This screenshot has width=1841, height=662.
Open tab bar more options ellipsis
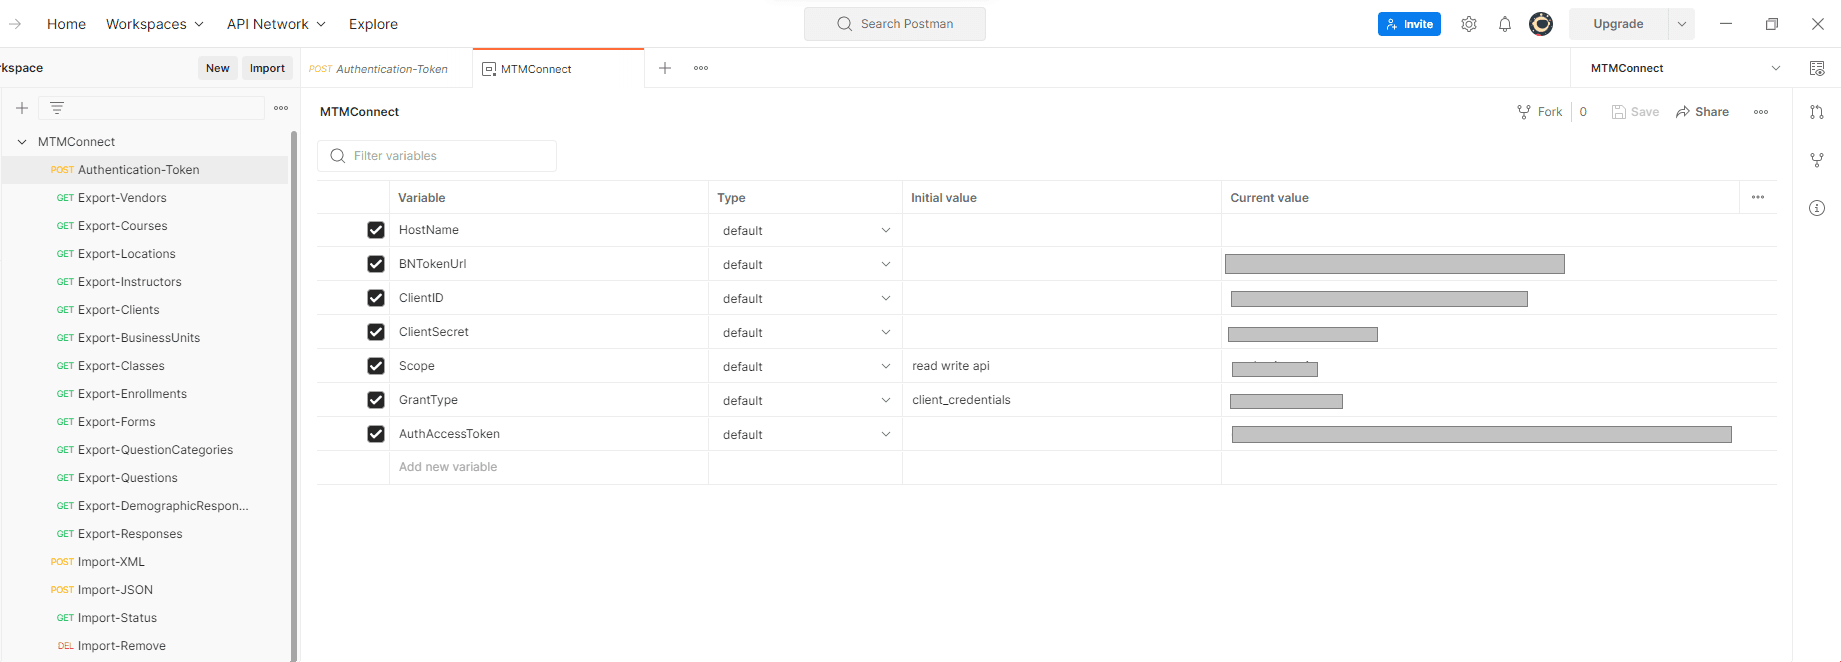coord(701,68)
